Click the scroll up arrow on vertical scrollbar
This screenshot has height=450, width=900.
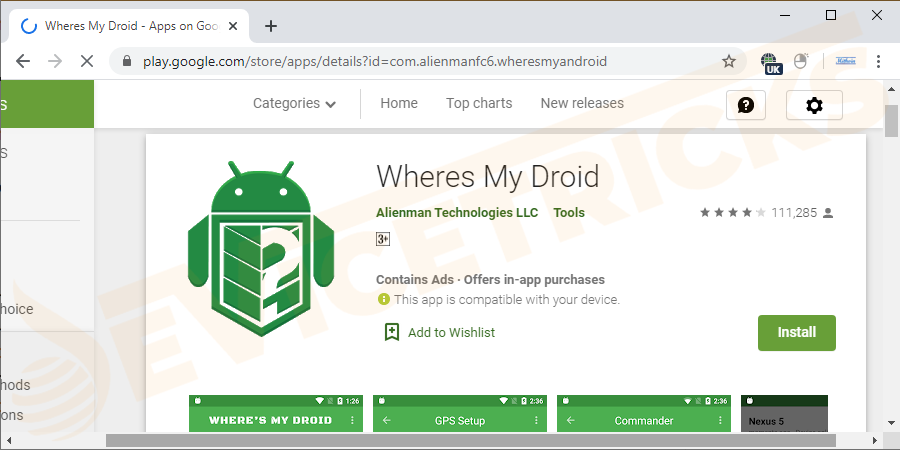891,89
